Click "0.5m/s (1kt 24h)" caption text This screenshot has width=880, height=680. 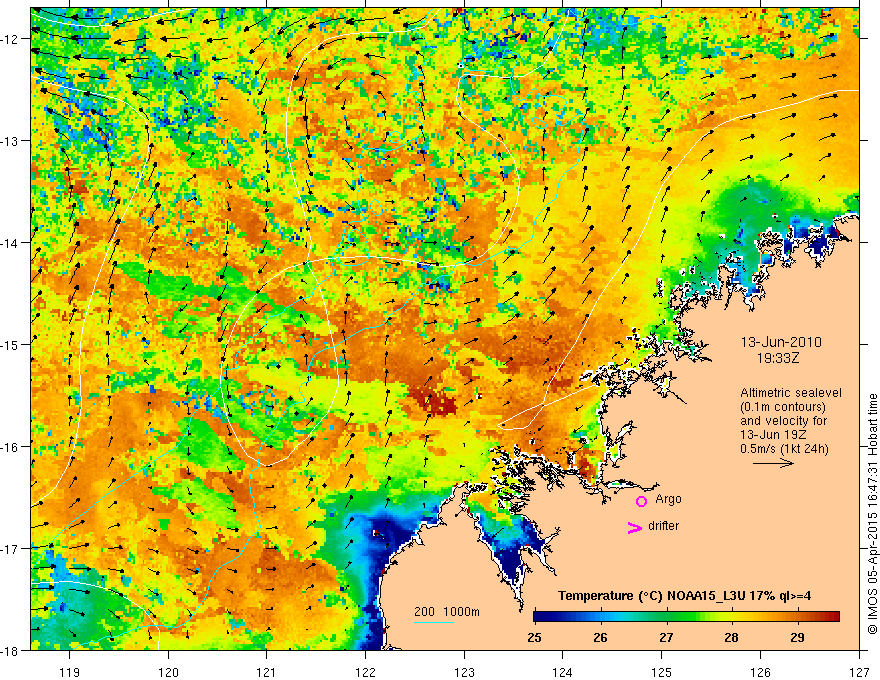(785, 449)
